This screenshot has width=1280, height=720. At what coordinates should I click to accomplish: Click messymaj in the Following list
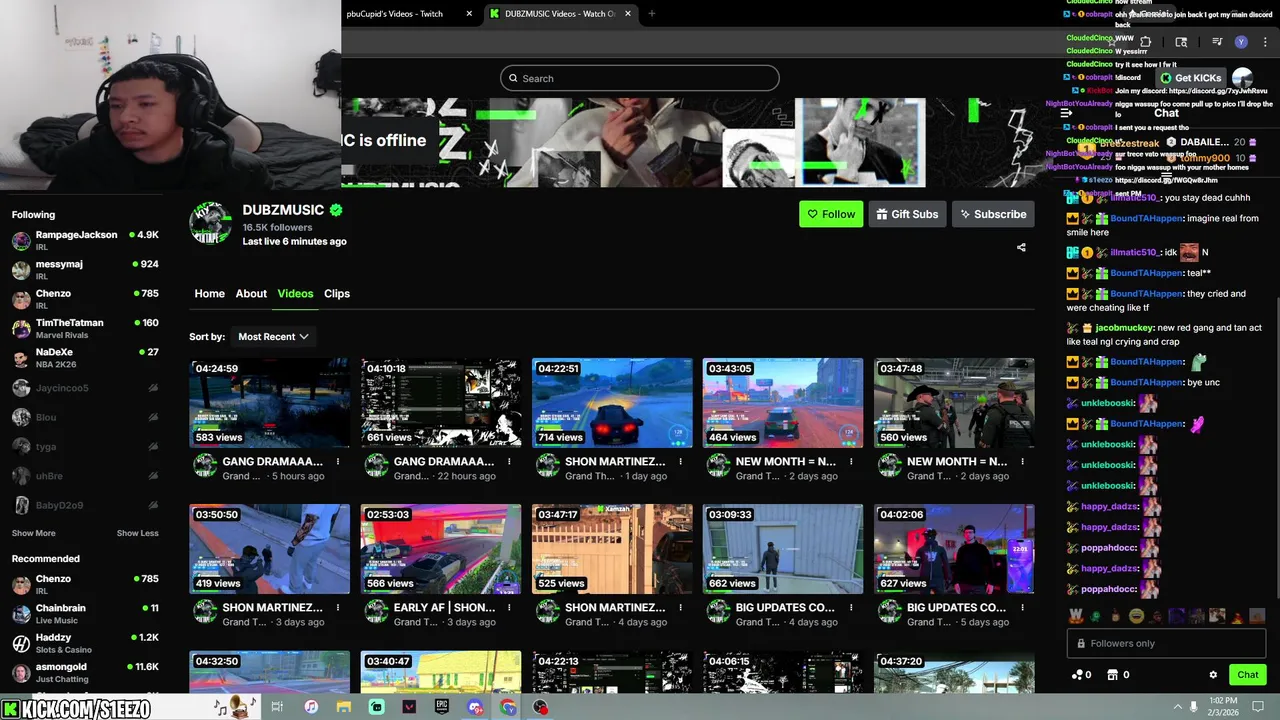click(x=85, y=270)
